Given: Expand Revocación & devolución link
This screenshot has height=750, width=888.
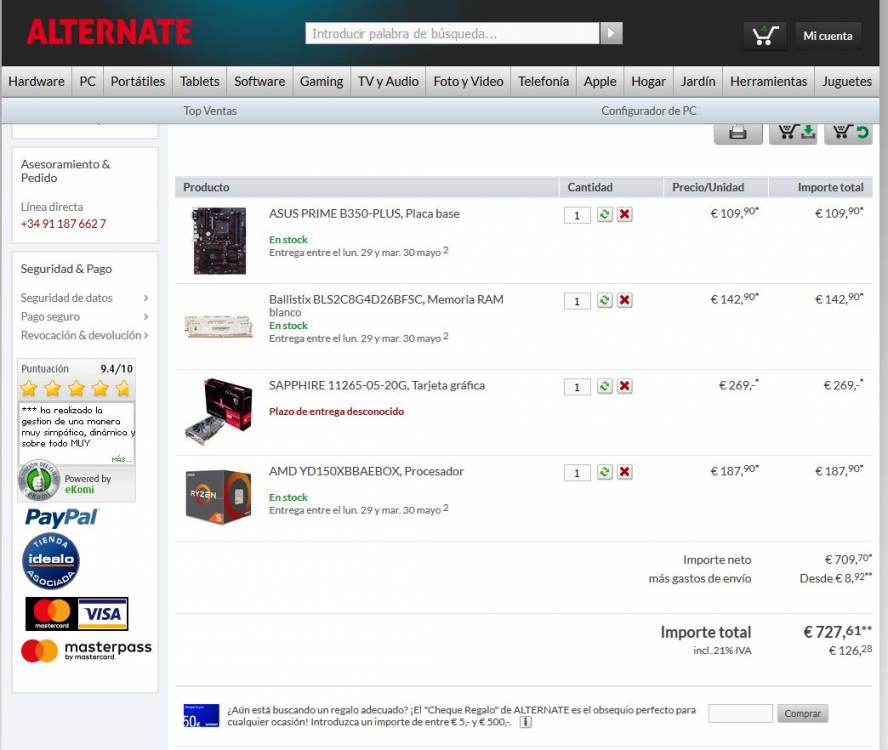Looking at the screenshot, I should (84, 335).
